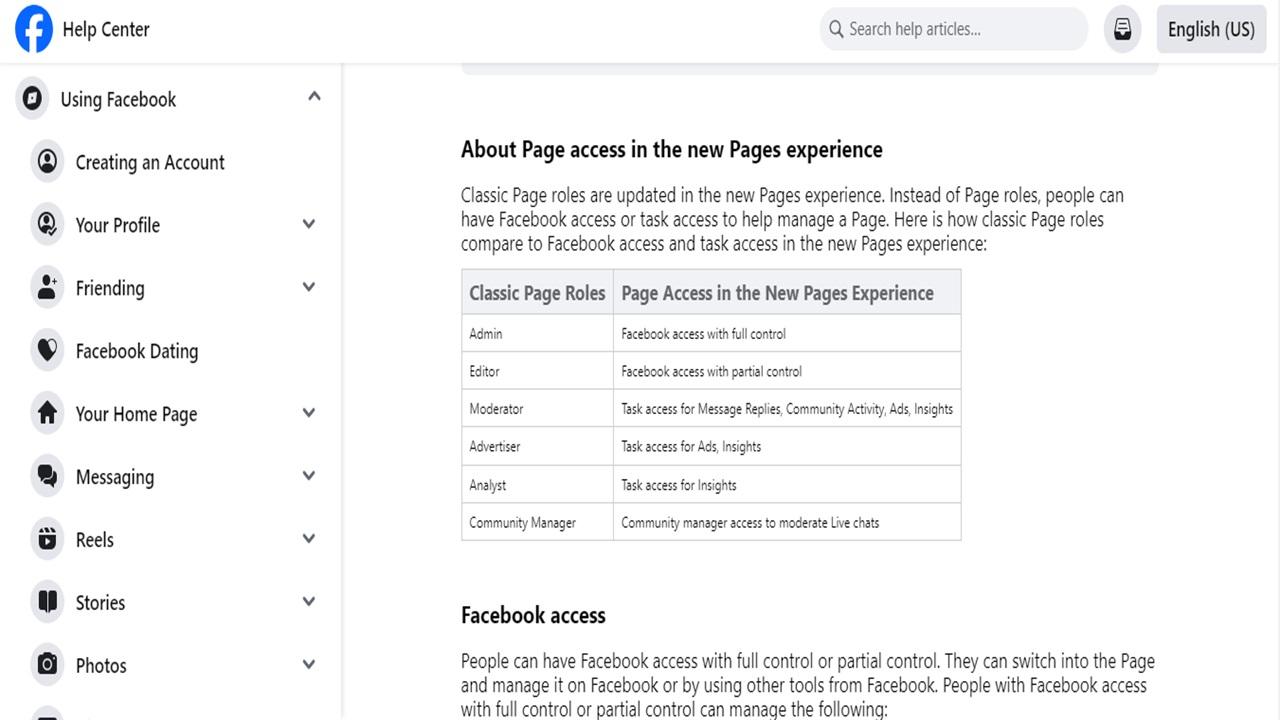
Task: Open Using Facebook menu item
Action: [118, 99]
